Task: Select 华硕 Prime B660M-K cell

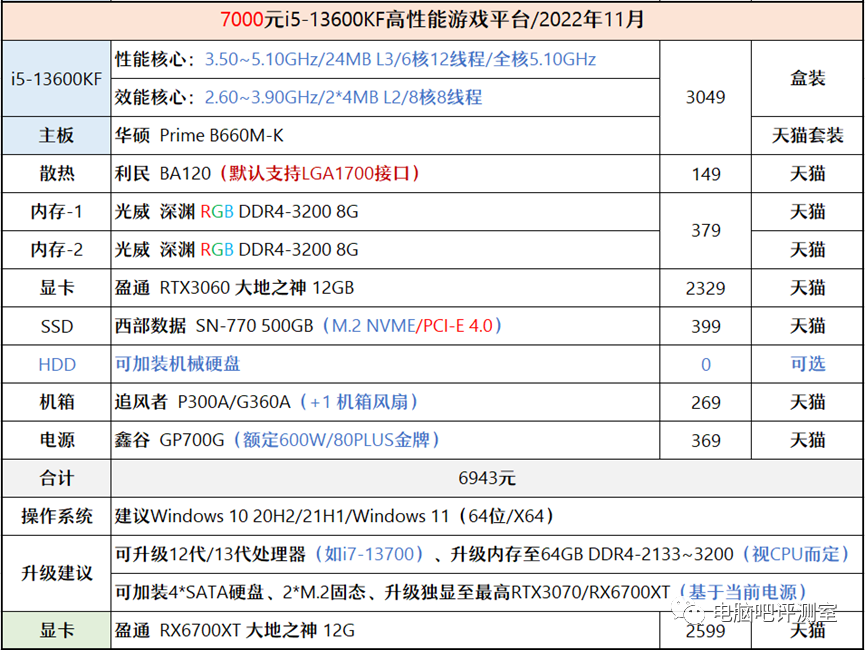Action: point(385,135)
